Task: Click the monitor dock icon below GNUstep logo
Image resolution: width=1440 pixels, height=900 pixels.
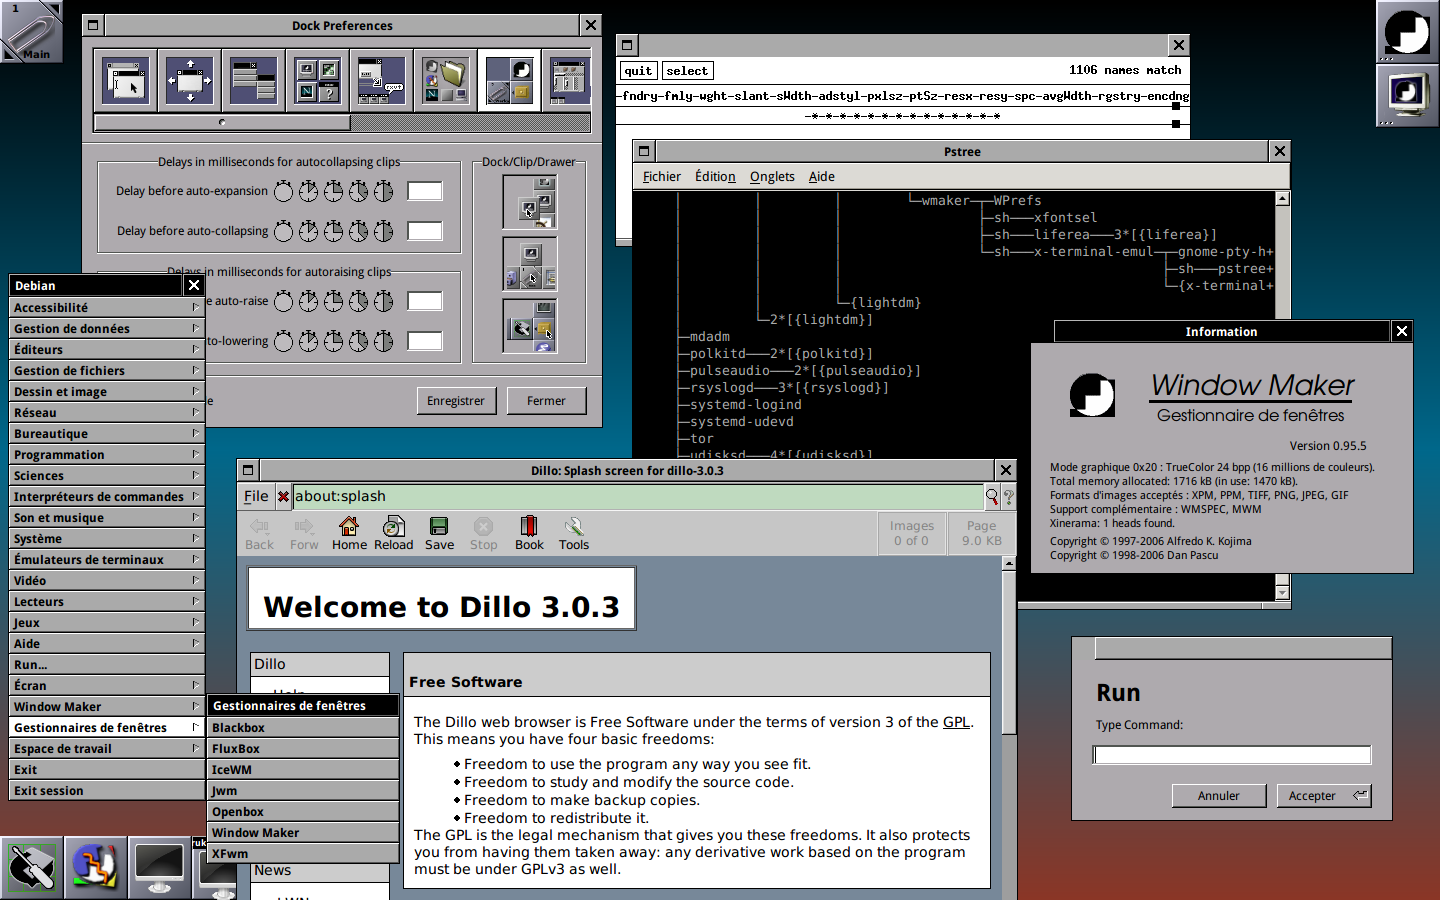Action: [x=1407, y=95]
